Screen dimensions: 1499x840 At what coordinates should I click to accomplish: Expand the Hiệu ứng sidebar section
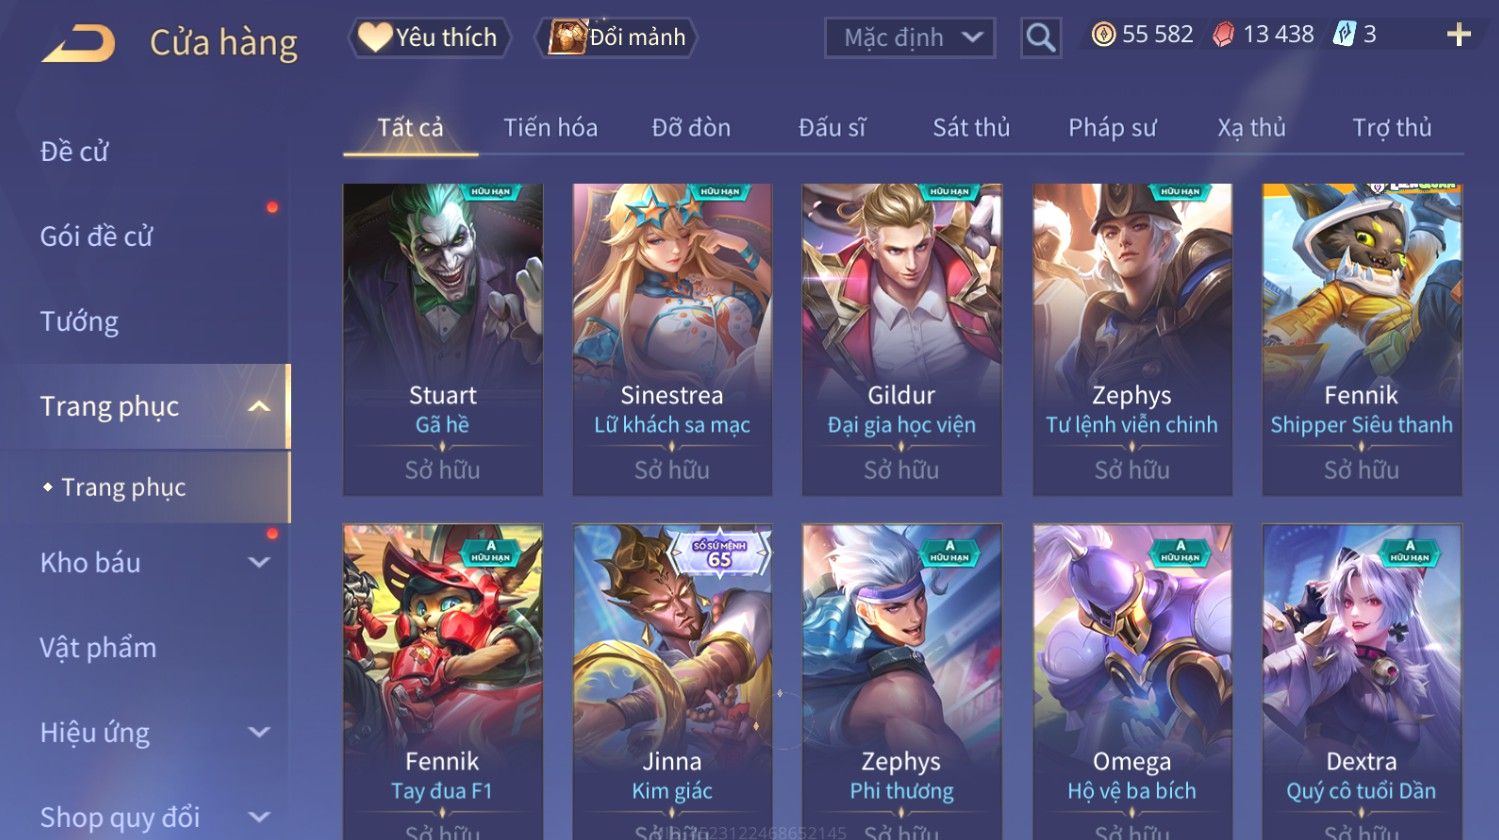[x=258, y=732]
